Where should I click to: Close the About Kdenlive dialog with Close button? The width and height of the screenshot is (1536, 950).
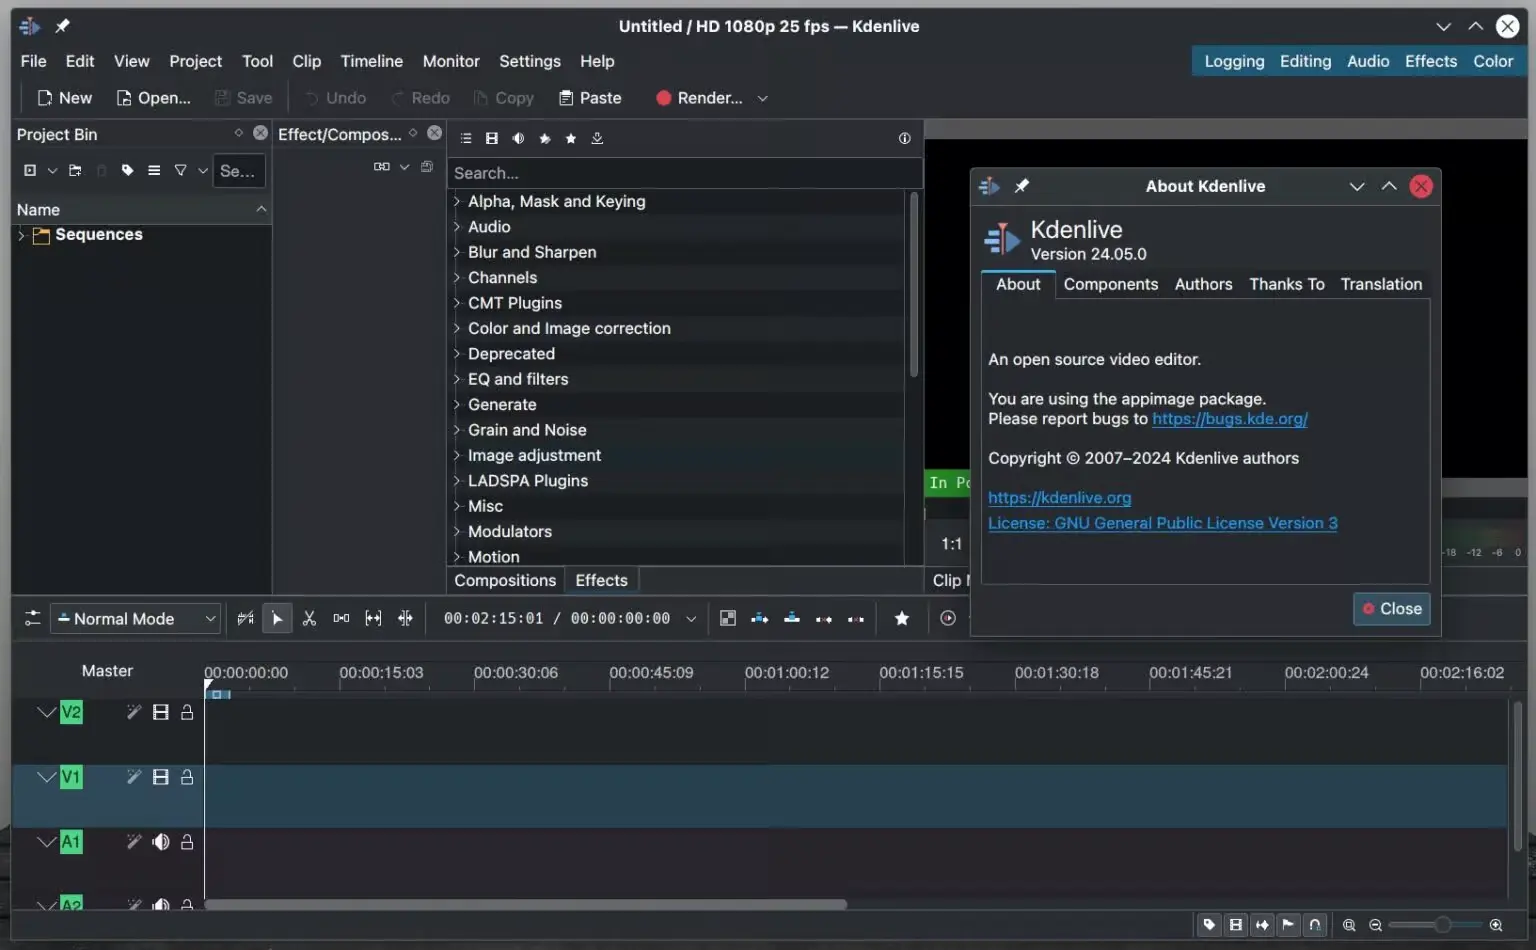(1392, 609)
